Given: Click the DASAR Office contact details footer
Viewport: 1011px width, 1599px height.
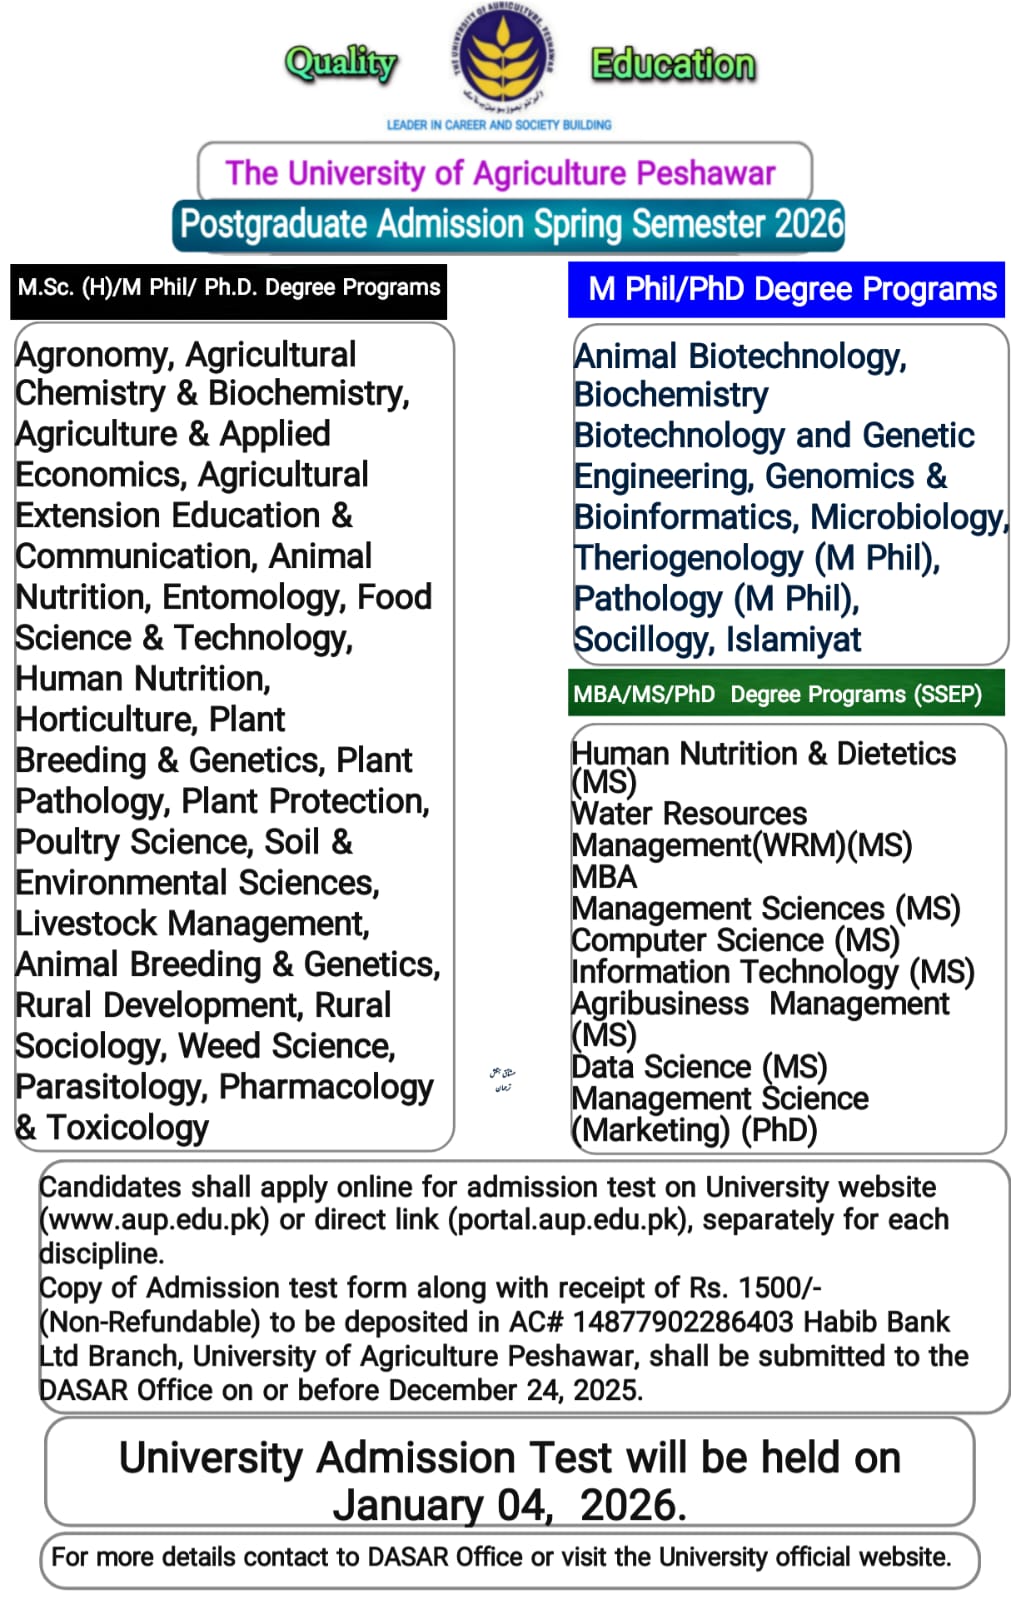Looking at the screenshot, I should click(501, 1557).
